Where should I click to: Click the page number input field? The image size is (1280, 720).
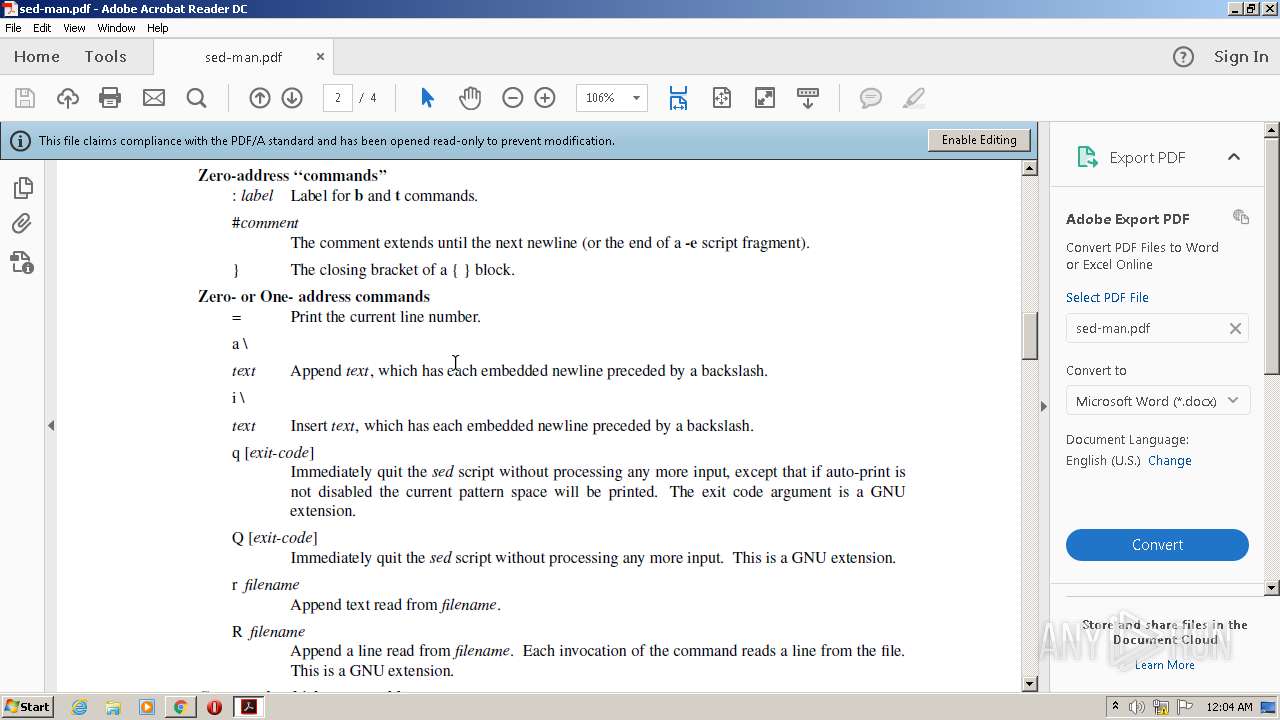338,98
